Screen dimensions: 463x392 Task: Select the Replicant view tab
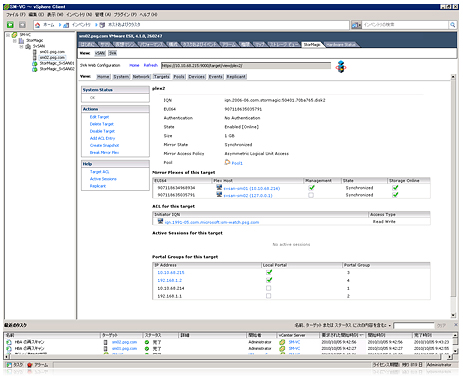click(x=236, y=77)
